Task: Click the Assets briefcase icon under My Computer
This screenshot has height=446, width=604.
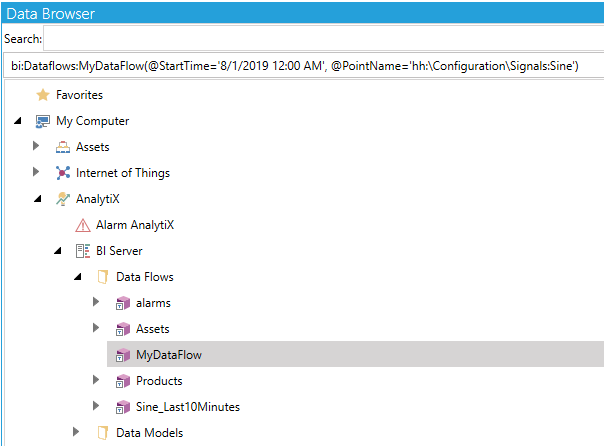Action: click(x=62, y=147)
